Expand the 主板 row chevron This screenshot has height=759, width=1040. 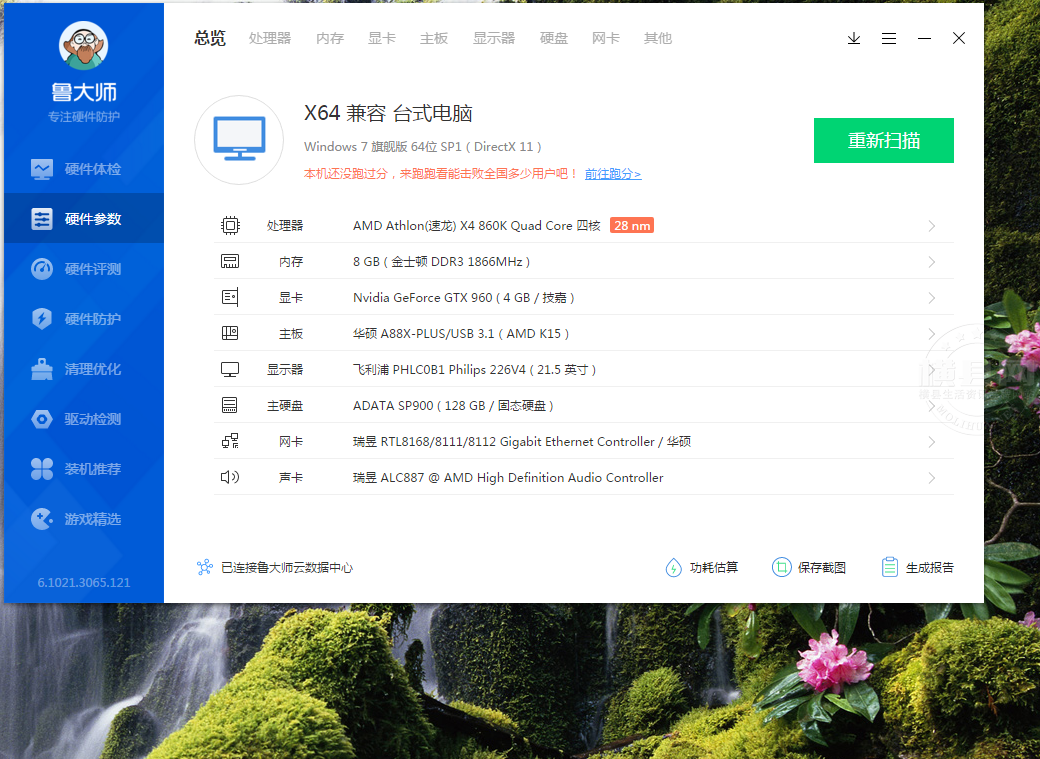932,334
